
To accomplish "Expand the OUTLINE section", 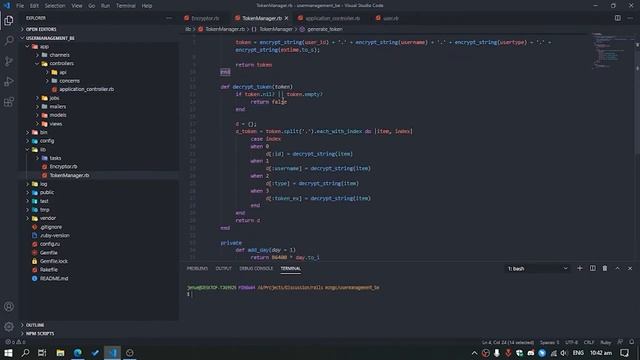I will pyautogui.click(x=35, y=325).
